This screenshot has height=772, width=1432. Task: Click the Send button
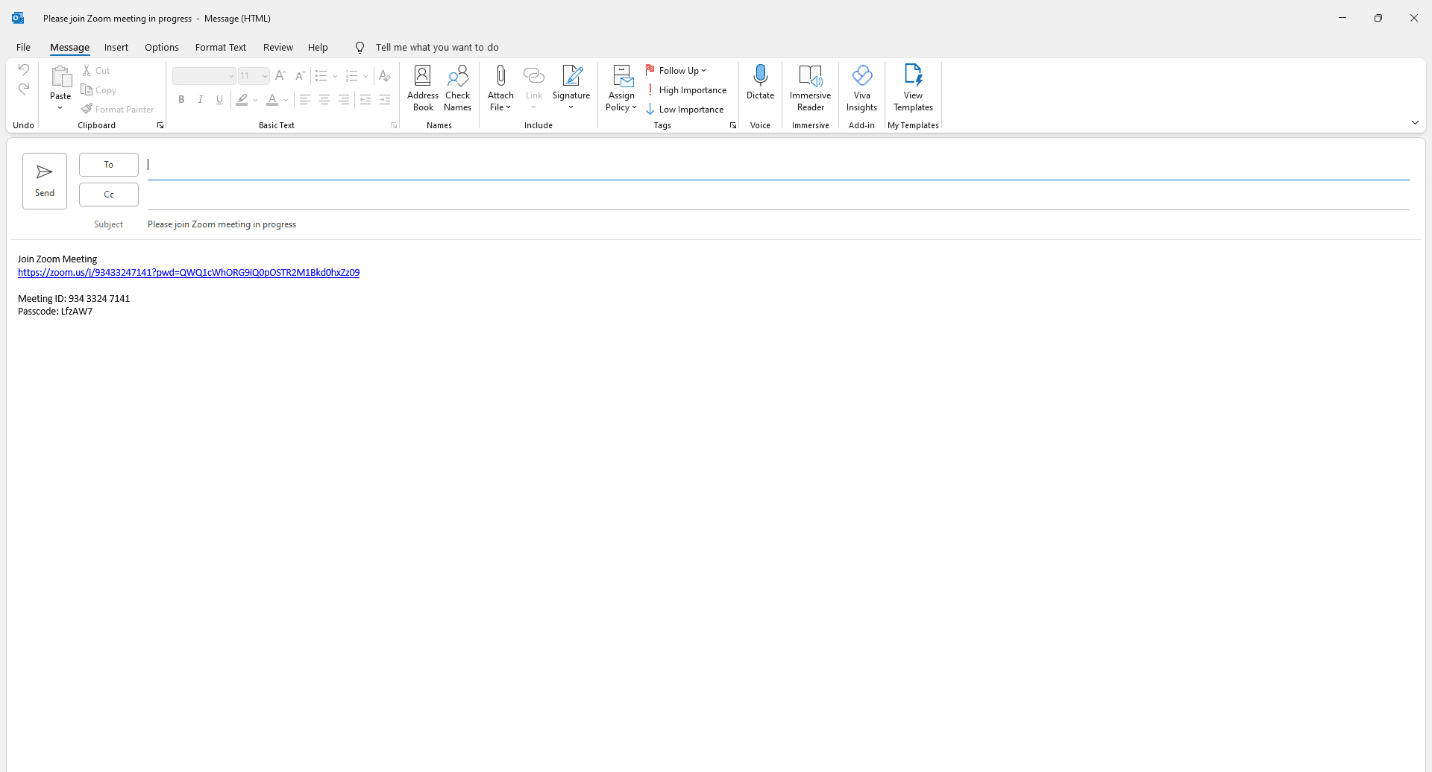[44, 181]
